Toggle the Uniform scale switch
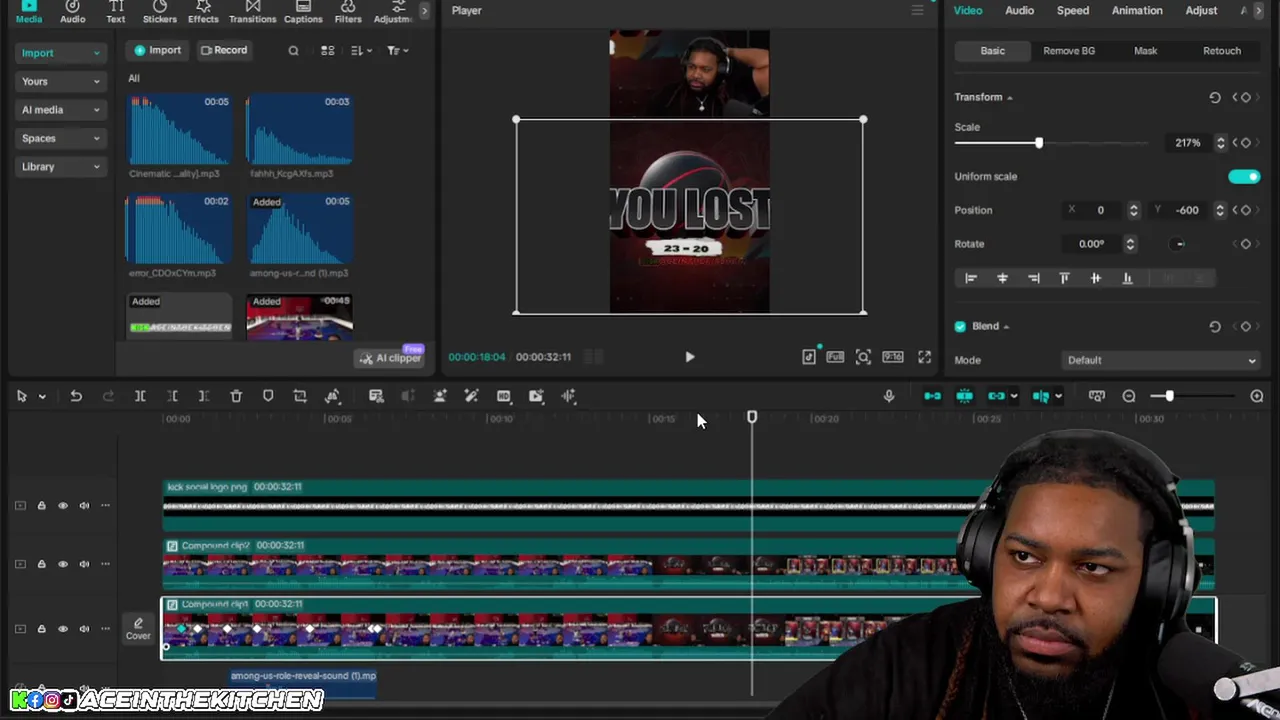 point(1244,177)
